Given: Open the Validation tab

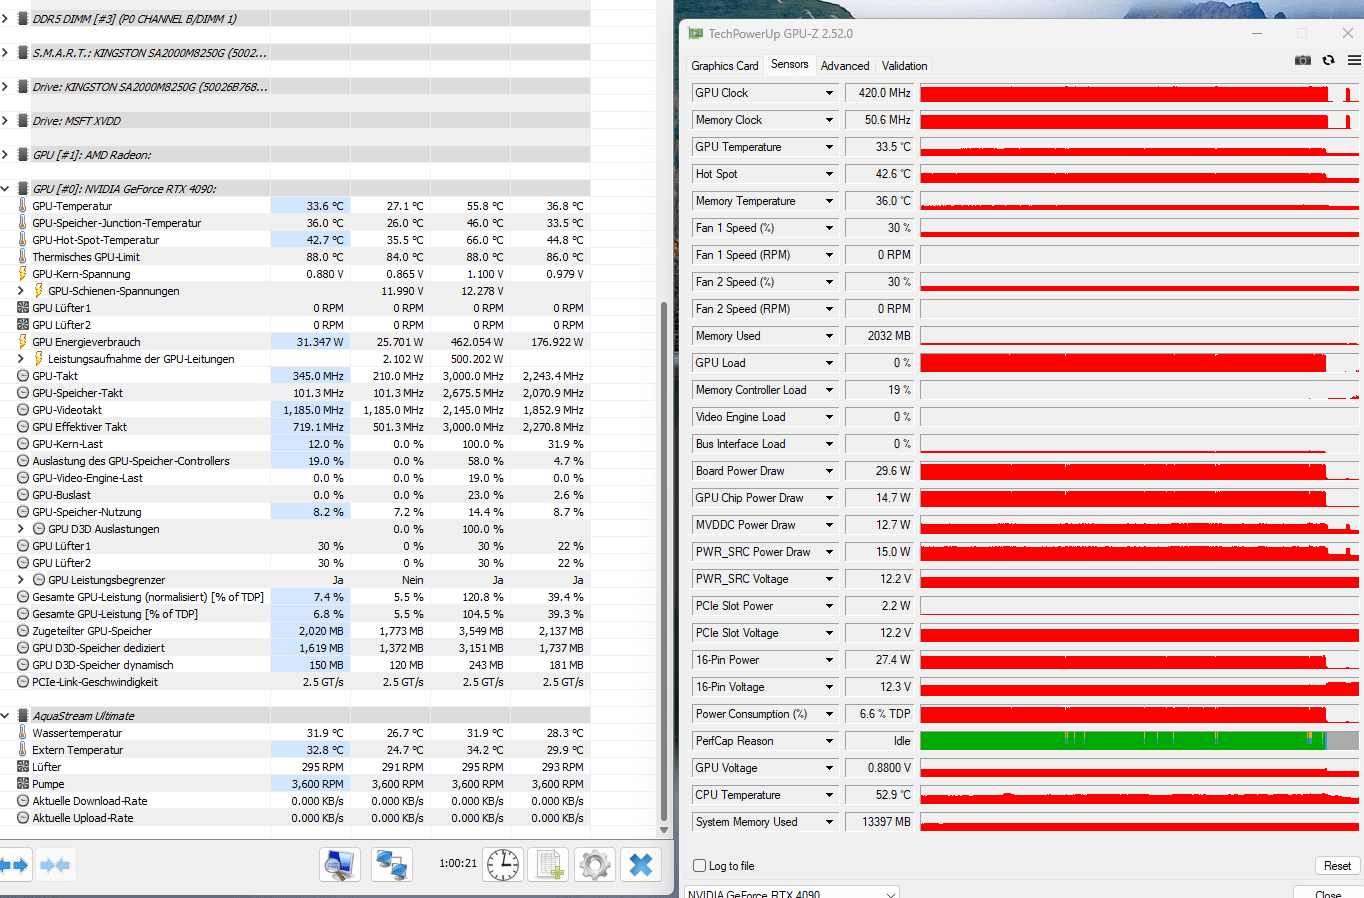Looking at the screenshot, I should click(905, 66).
